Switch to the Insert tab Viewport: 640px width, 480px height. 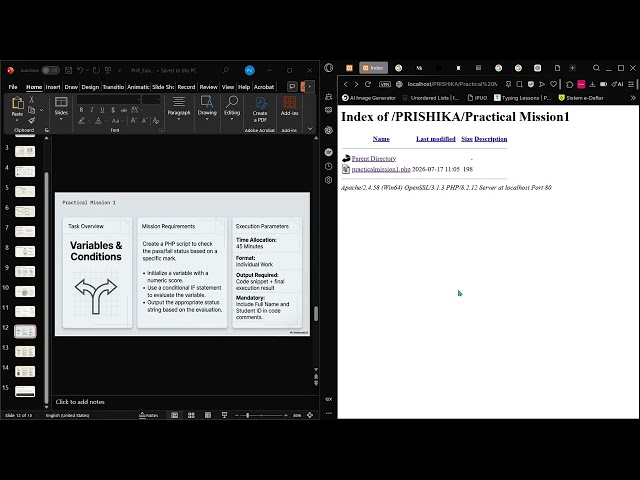[53, 87]
